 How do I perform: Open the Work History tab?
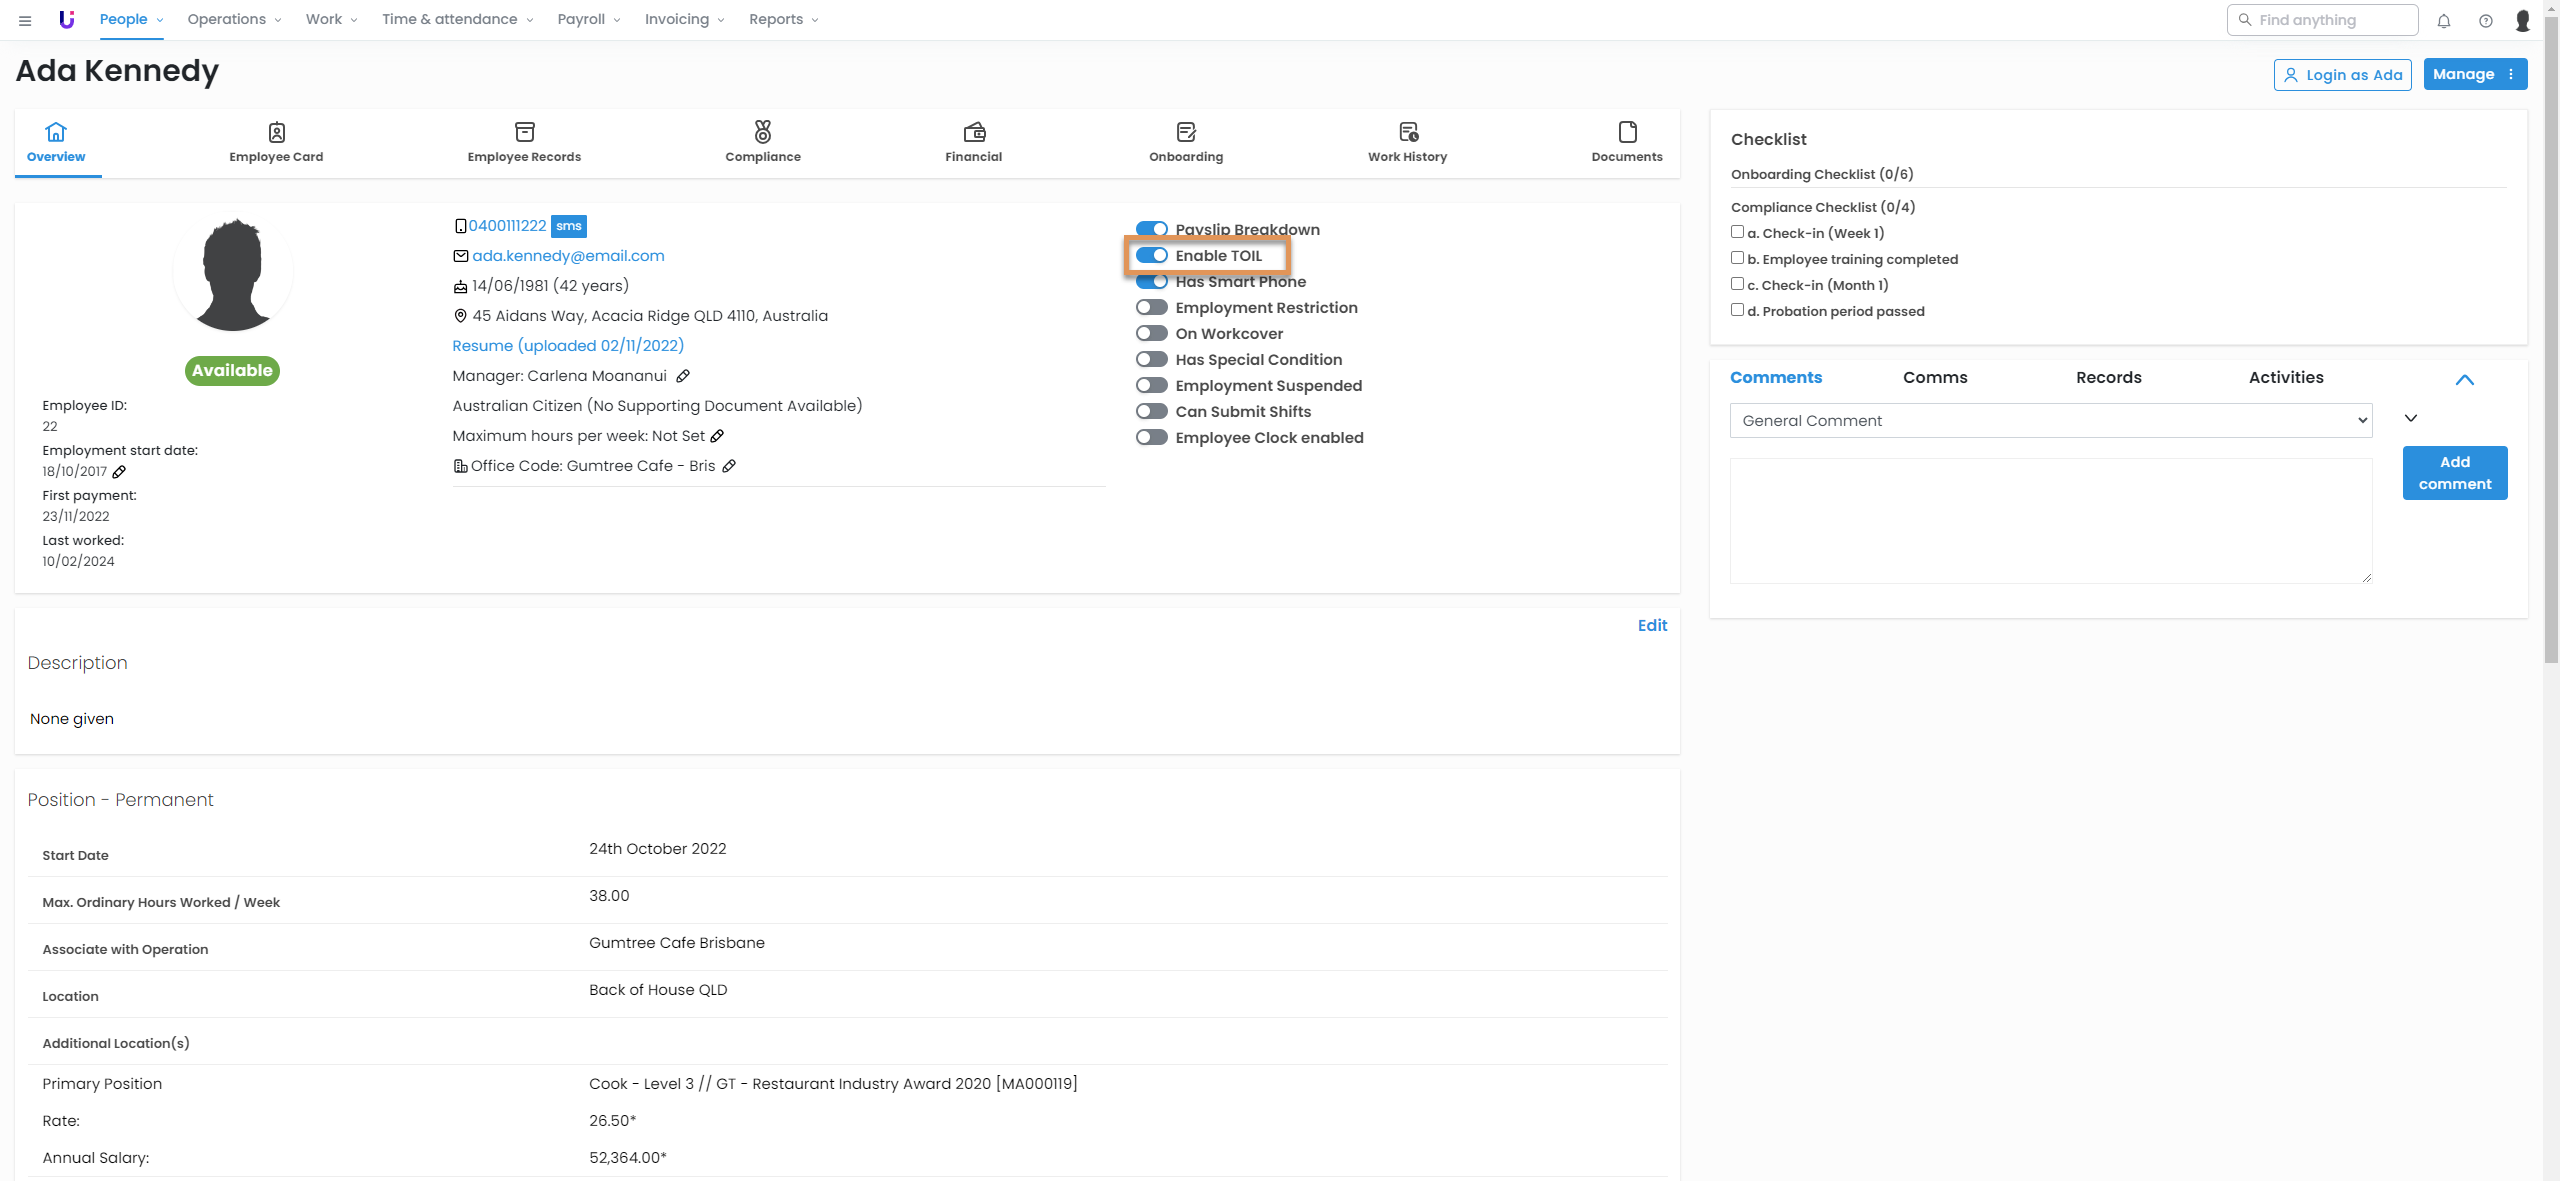click(x=1407, y=142)
